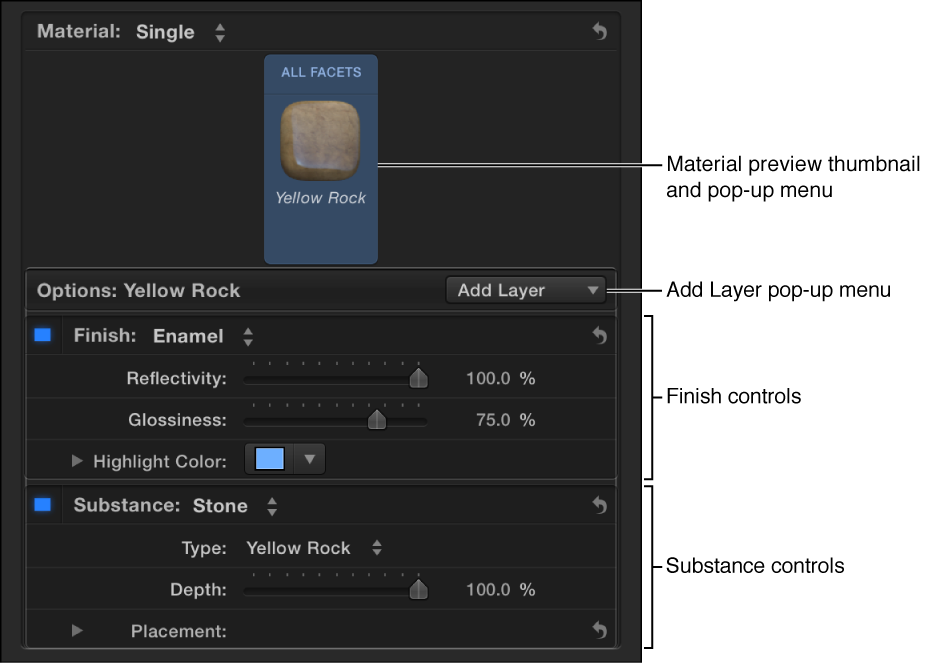The image size is (950, 664).
Task: Click the Depth slider handle
Action: click(418, 589)
